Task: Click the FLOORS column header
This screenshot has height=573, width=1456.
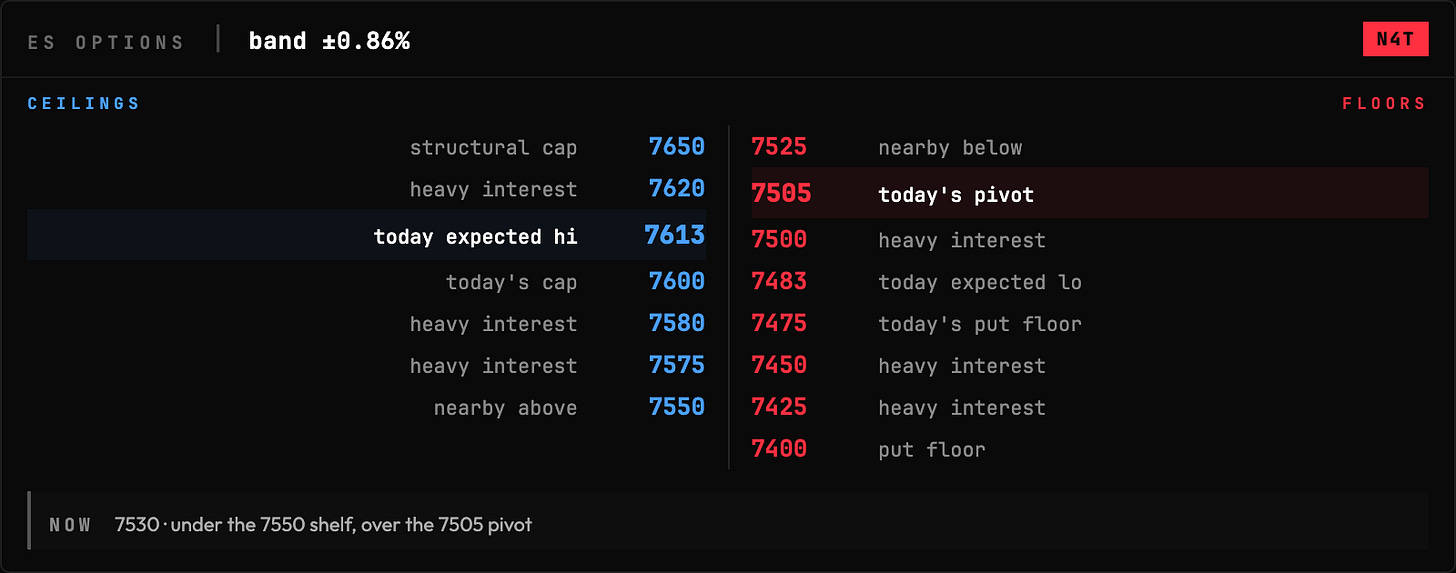Action: click(x=1384, y=104)
